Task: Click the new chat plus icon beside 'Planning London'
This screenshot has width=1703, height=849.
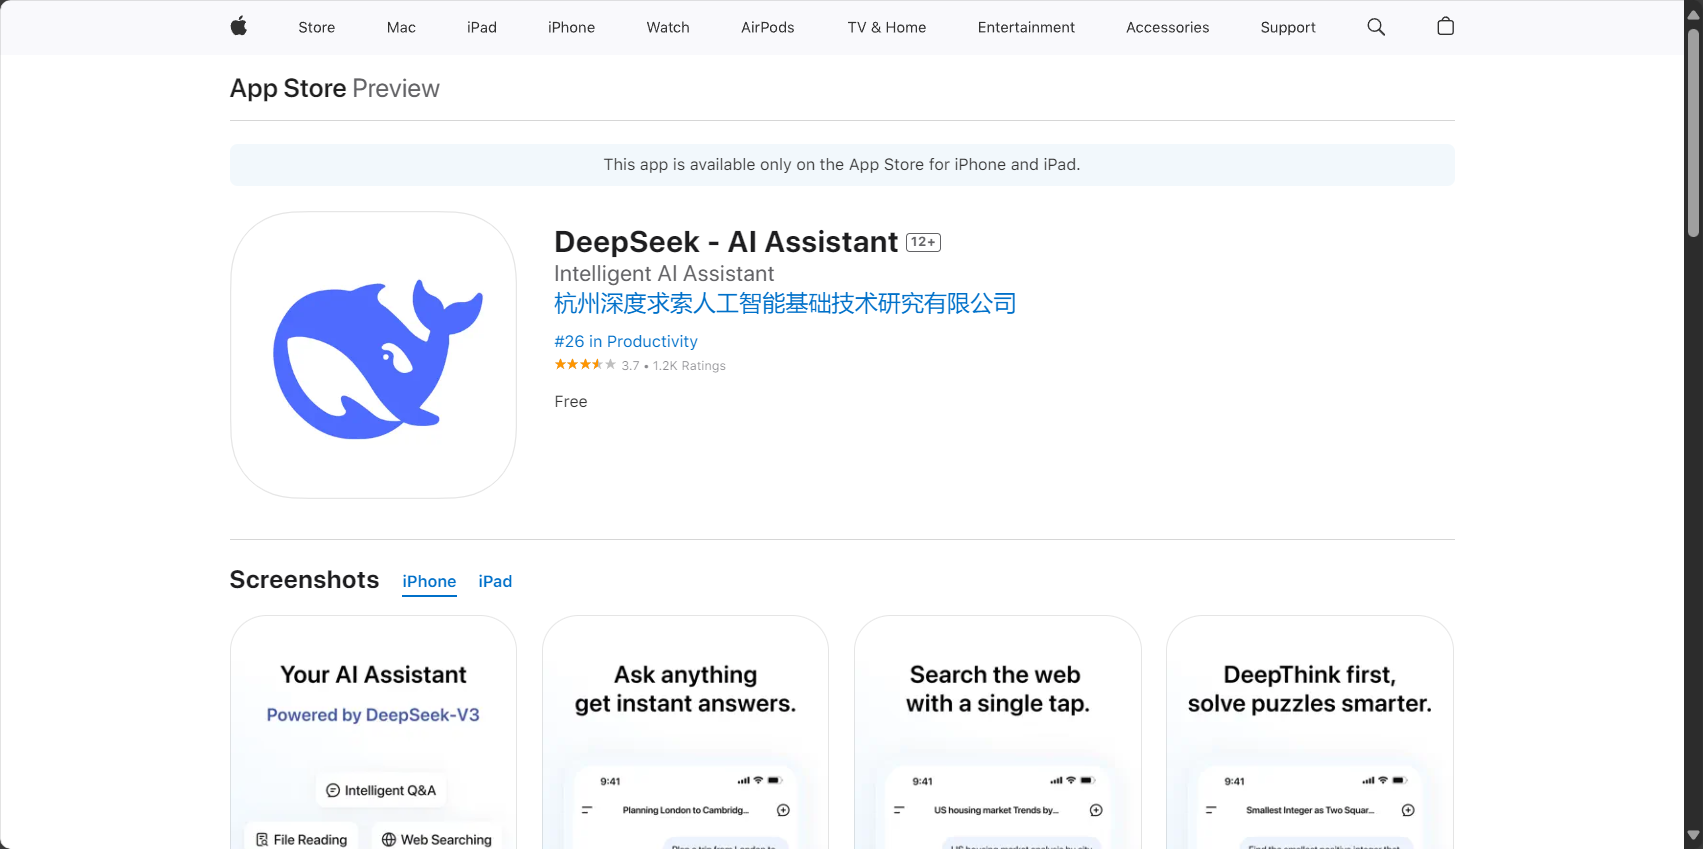Action: [x=783, y=810]
